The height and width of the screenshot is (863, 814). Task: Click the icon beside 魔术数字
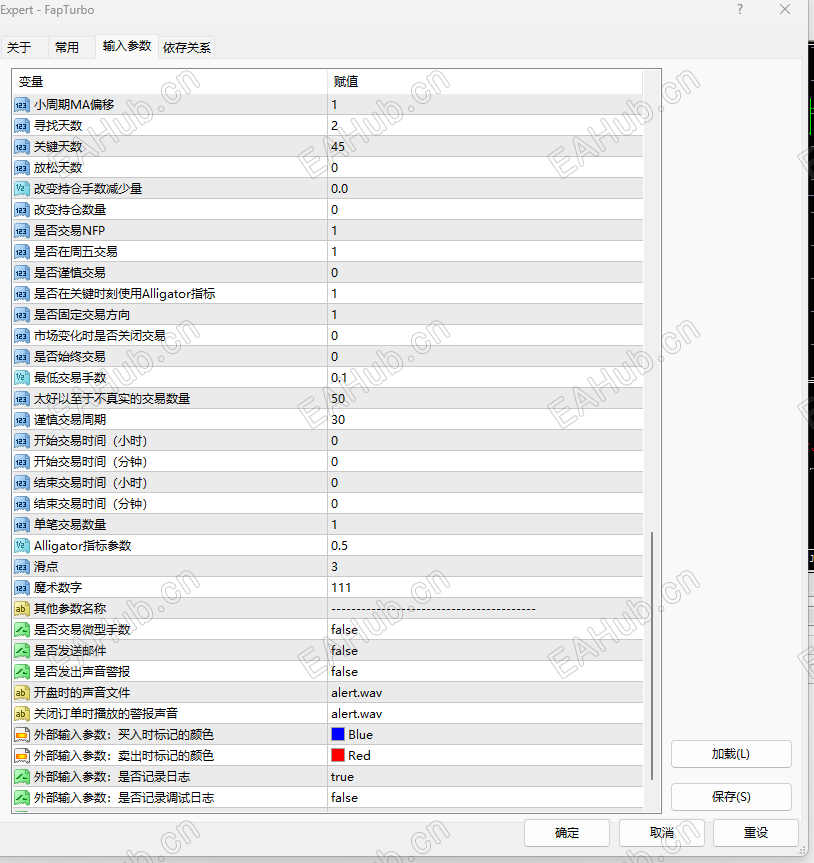(x=21, y=588)
